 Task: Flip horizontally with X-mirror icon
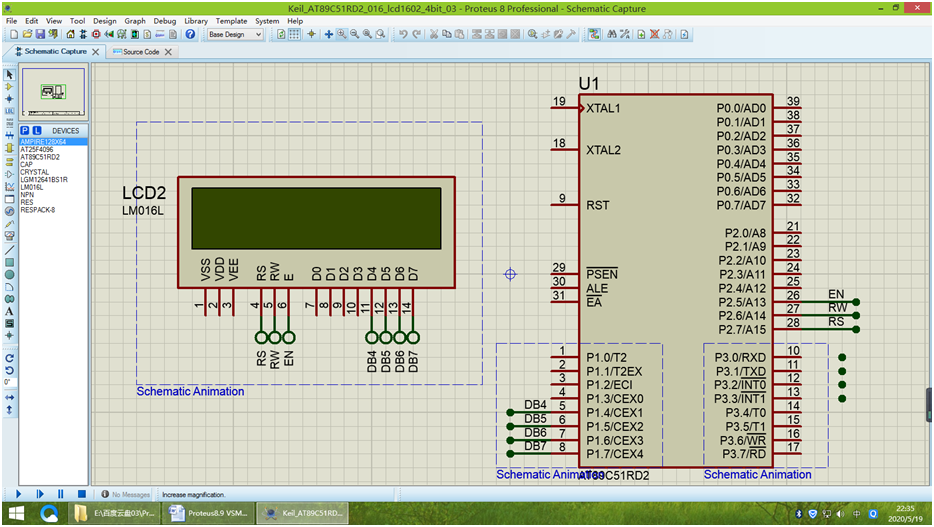10,397
